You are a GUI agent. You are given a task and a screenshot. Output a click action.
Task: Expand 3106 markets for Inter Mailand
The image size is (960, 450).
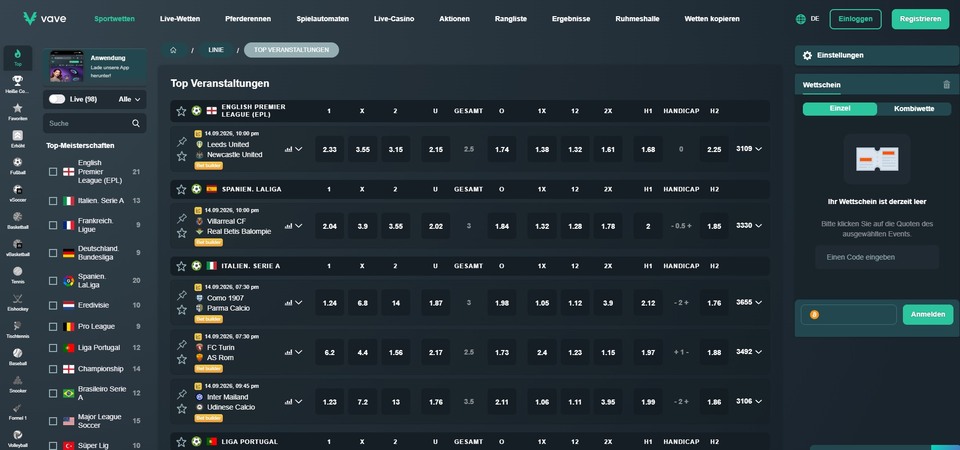[x=749, y=402]
